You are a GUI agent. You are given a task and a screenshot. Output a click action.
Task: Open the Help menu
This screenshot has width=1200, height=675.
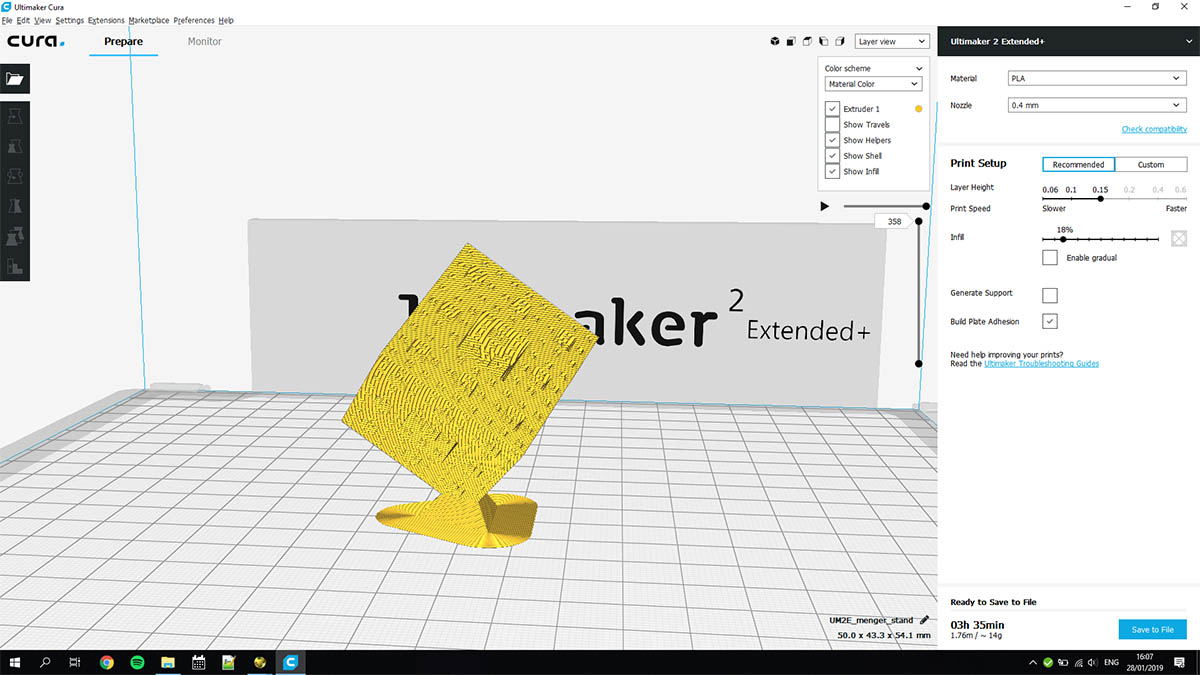[x=226, y=20]
